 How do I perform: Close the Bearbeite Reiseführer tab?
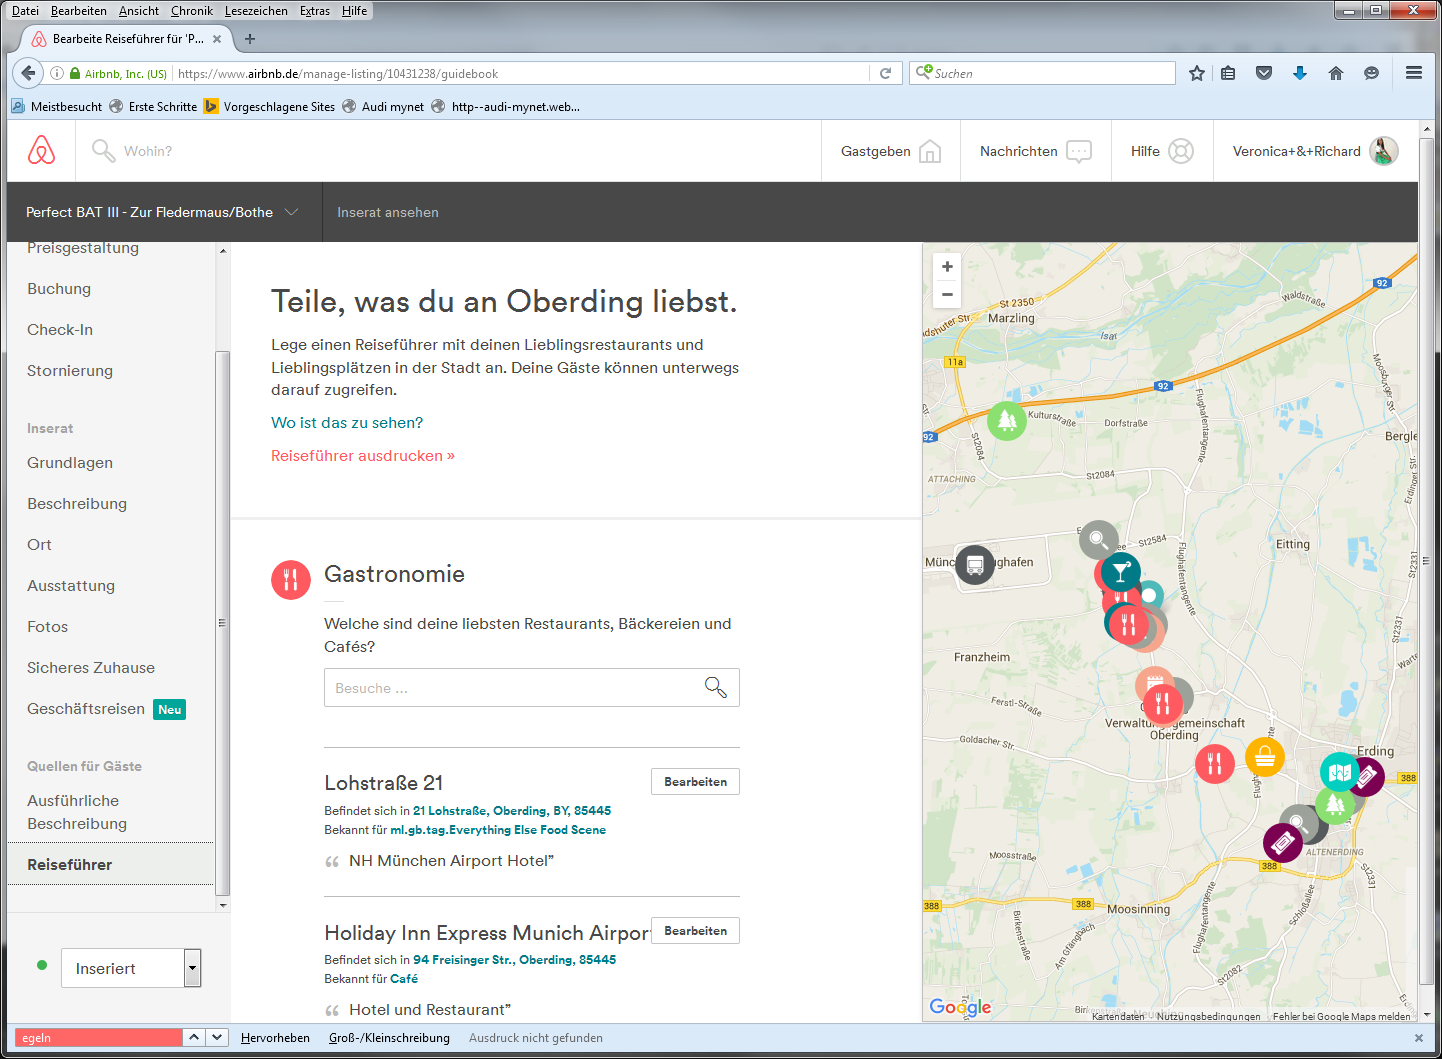tap(217, 39)
